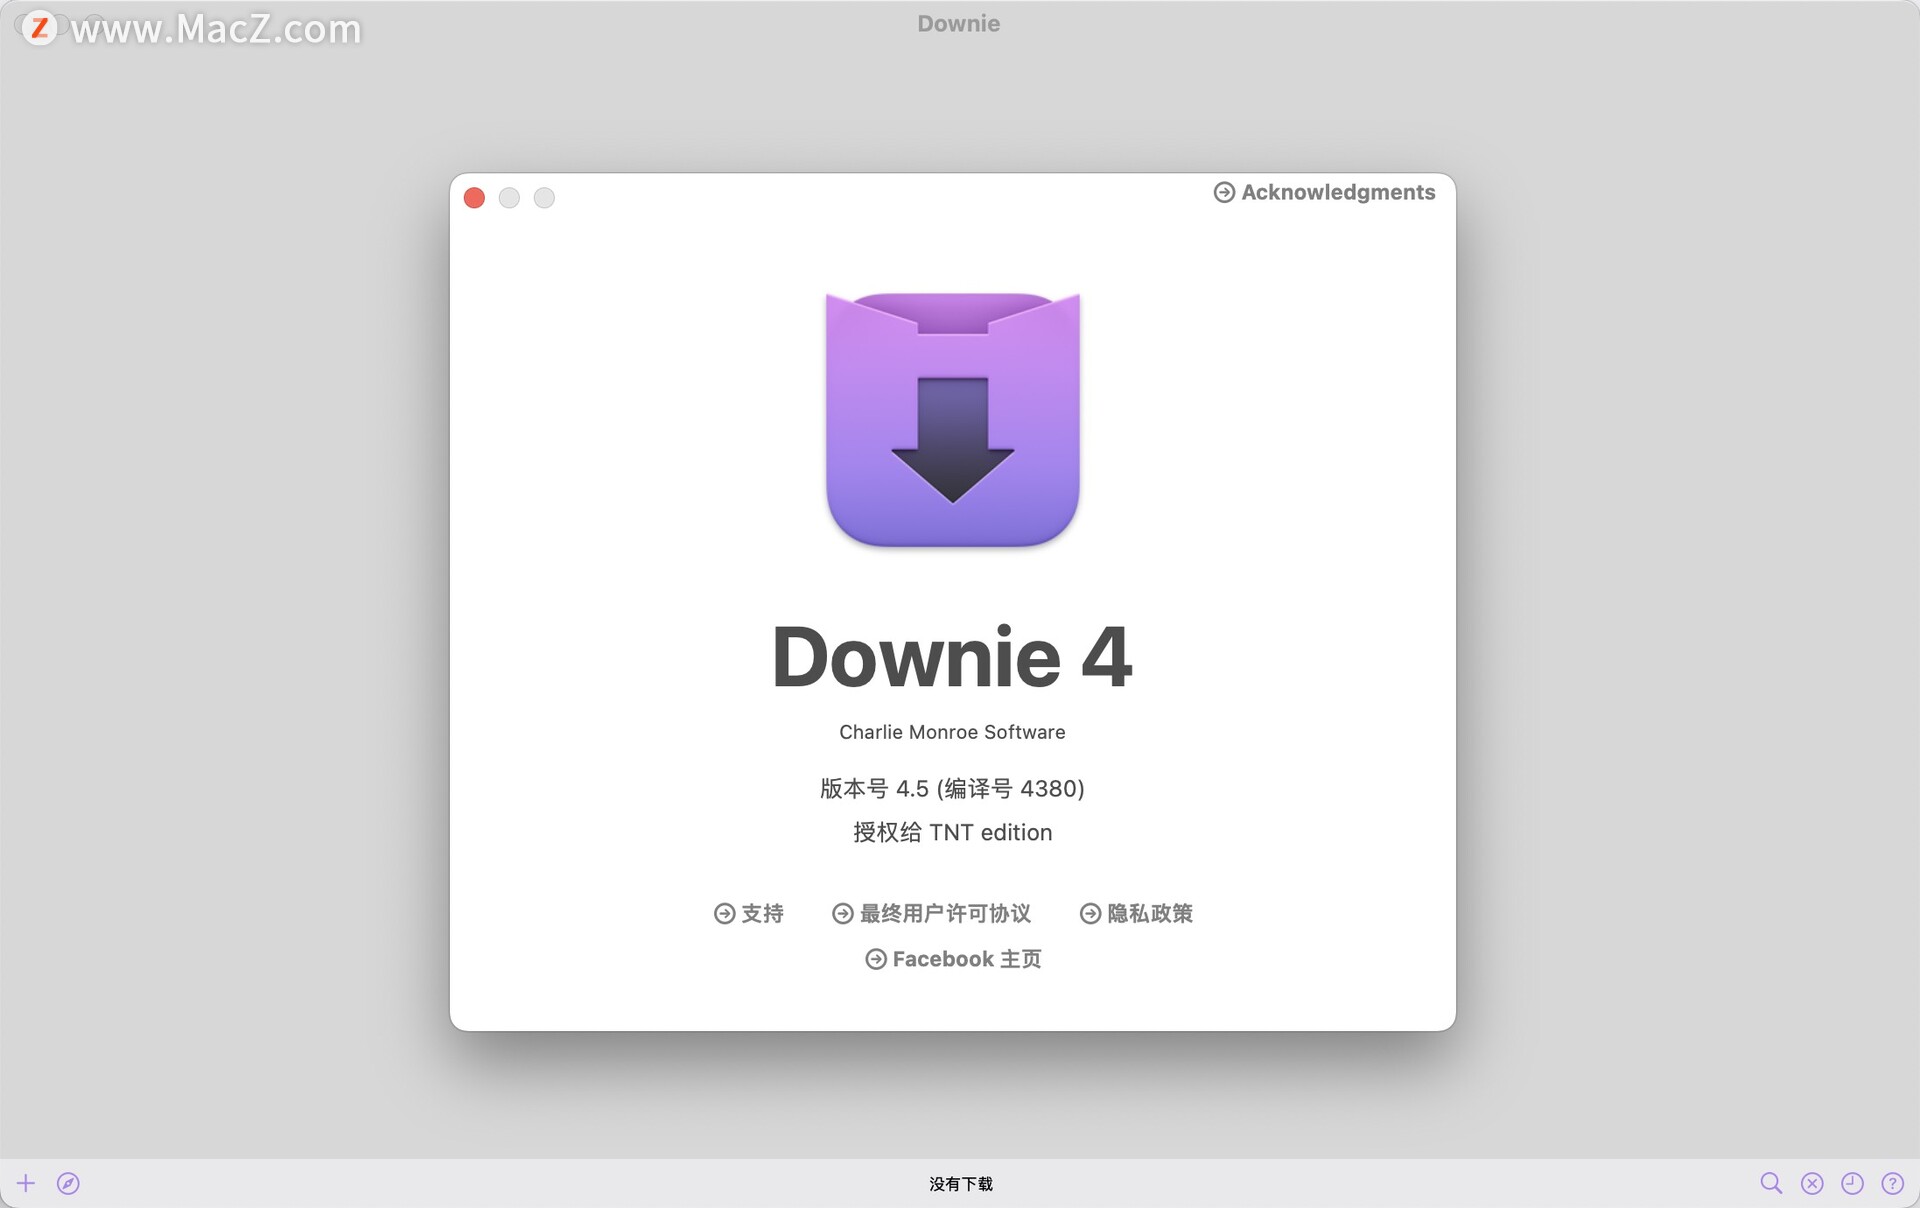Click the 没有下载 status text
The width and height of the screenshot is (1920, 1208).
pyautogui.click(x=960, y=1184)
